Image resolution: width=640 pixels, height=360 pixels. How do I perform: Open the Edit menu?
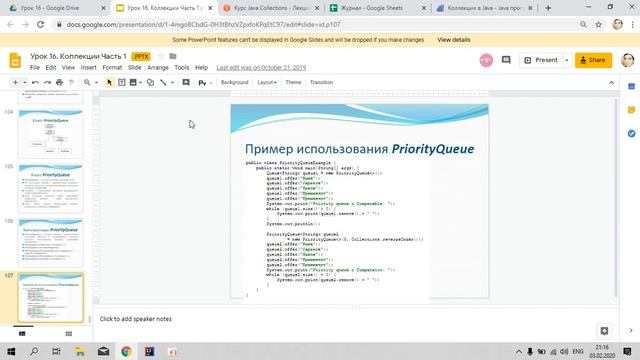pyautogui.click(x=51, y=67)
